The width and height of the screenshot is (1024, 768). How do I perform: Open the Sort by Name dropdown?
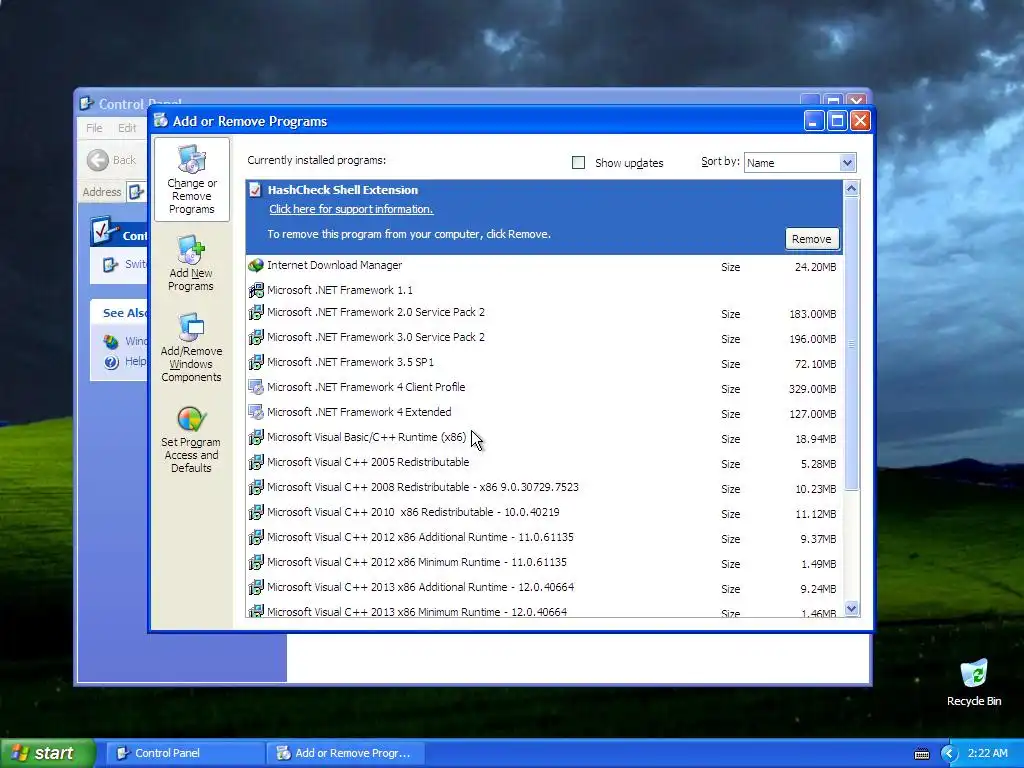click(x=847, y=163)
